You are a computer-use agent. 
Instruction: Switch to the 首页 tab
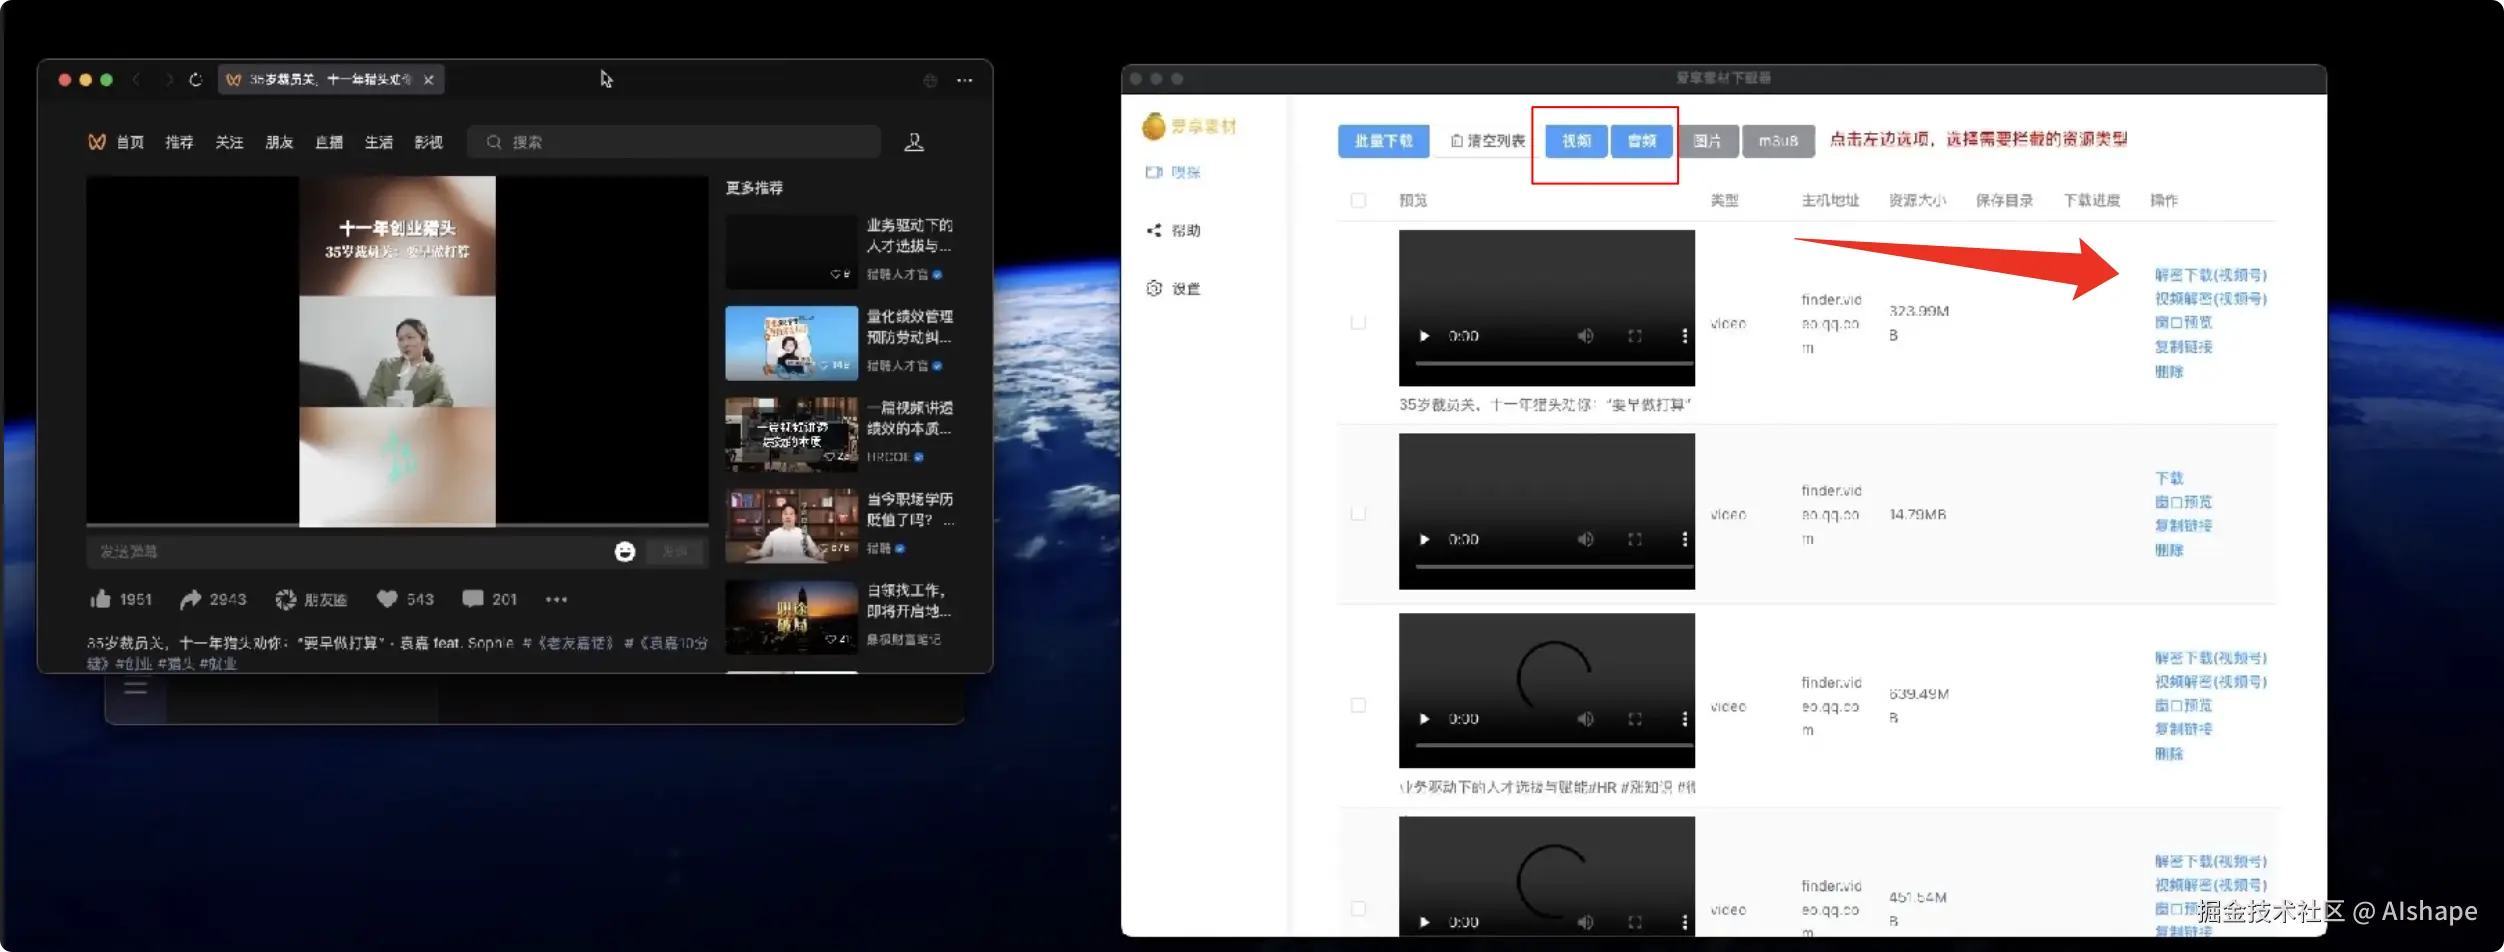(x=130, y=142)
